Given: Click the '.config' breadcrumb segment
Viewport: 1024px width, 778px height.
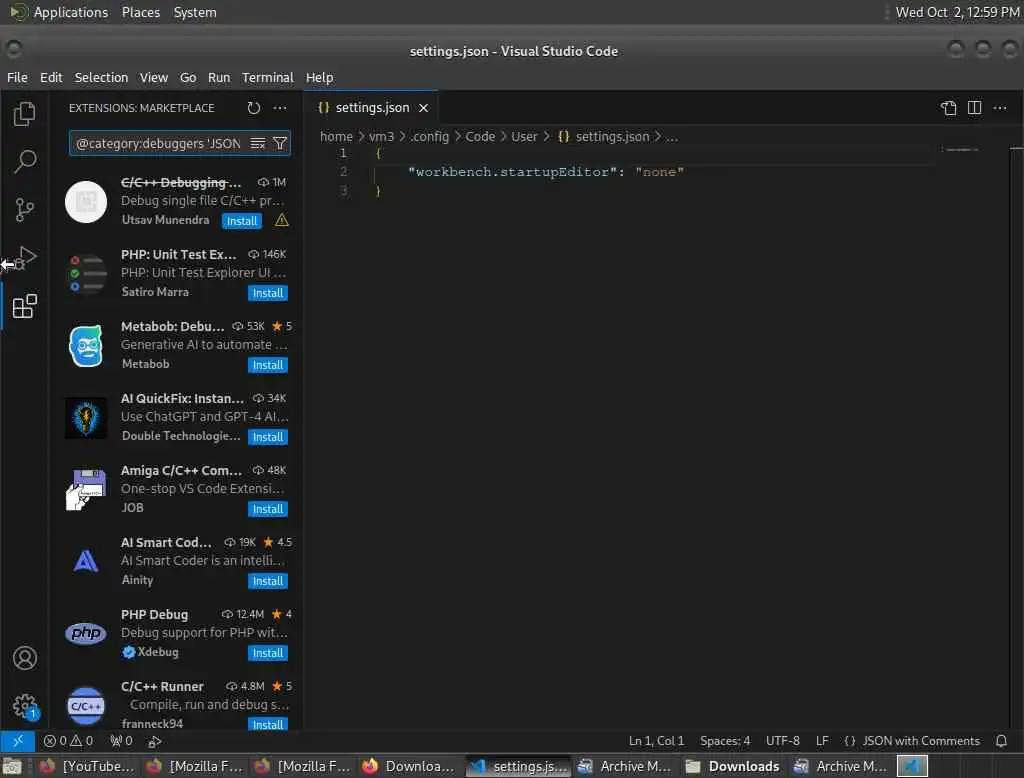Looking at the screenshot, I should pyautogui.click(x=430, y=137).
